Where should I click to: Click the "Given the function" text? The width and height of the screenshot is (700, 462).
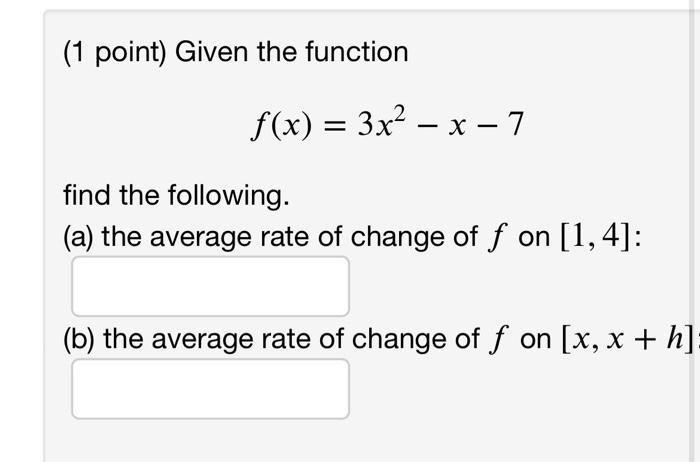pos(292,52)
